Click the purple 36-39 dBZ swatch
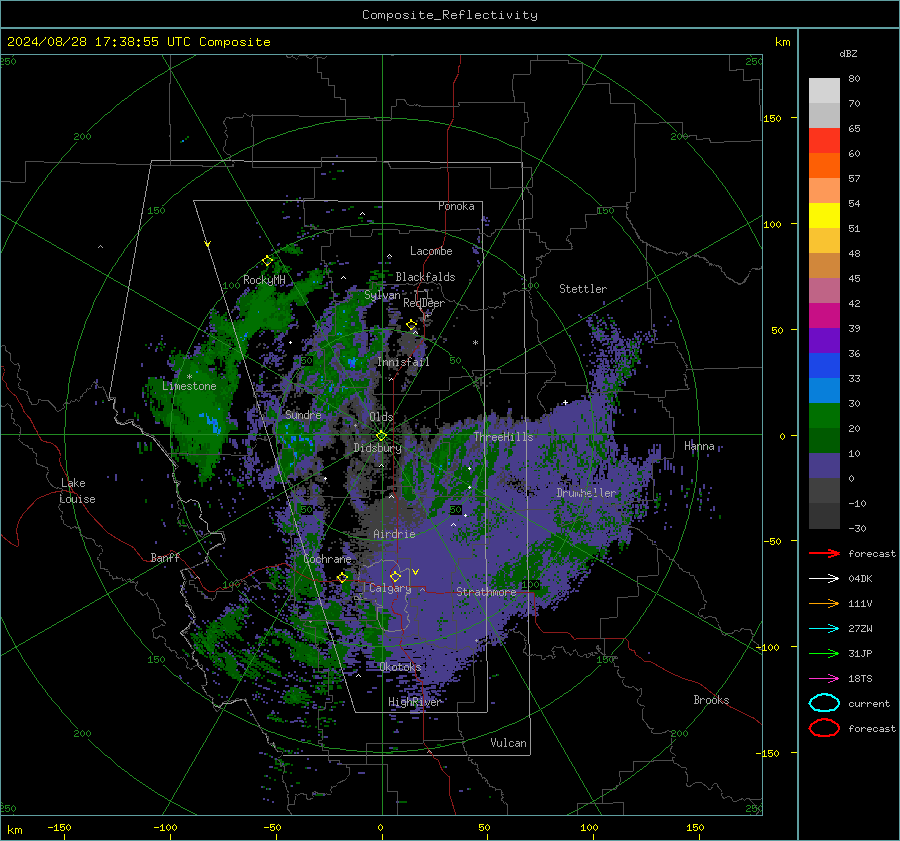Image resolution: width=900 pixels, height=841 pixels. pos(824,341)
